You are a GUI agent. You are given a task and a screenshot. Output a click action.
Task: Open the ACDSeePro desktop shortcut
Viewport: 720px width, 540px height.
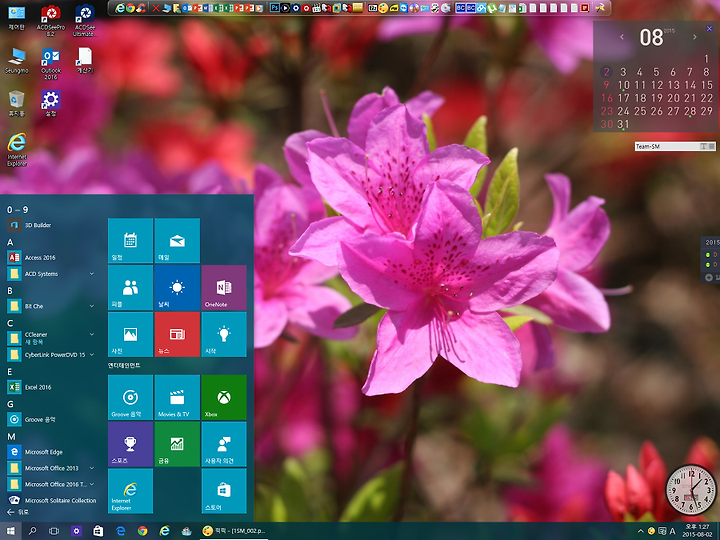coord(51,20)
